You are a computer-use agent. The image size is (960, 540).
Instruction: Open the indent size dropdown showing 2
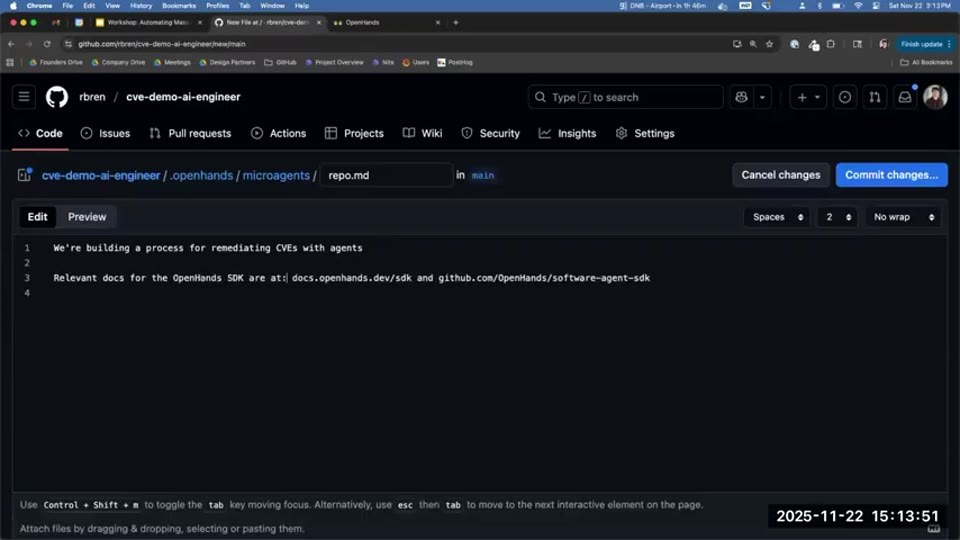[838, 217]
